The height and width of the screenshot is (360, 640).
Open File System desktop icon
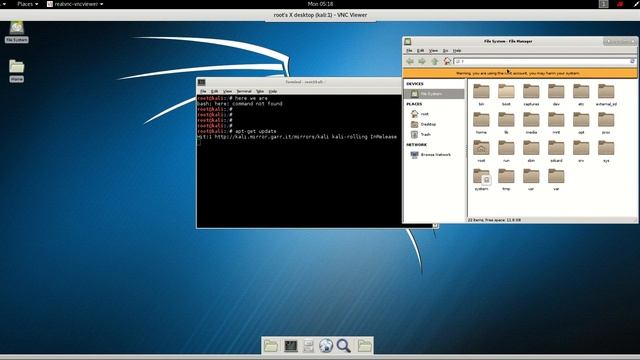(17, 32)
